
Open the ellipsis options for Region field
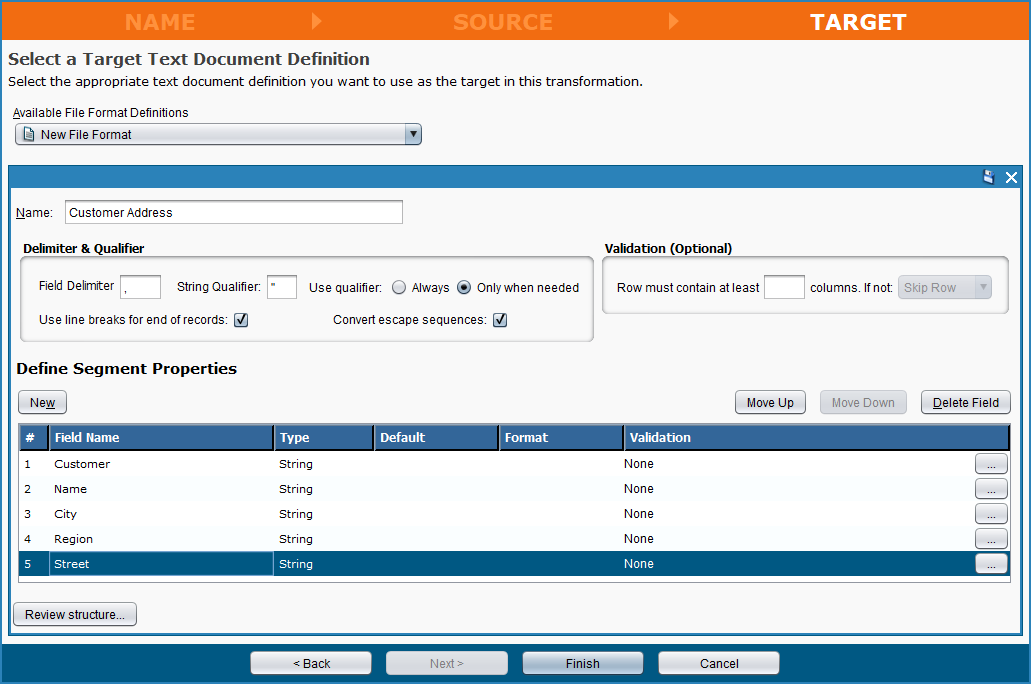pyautogui.click(x=990, y=539)
